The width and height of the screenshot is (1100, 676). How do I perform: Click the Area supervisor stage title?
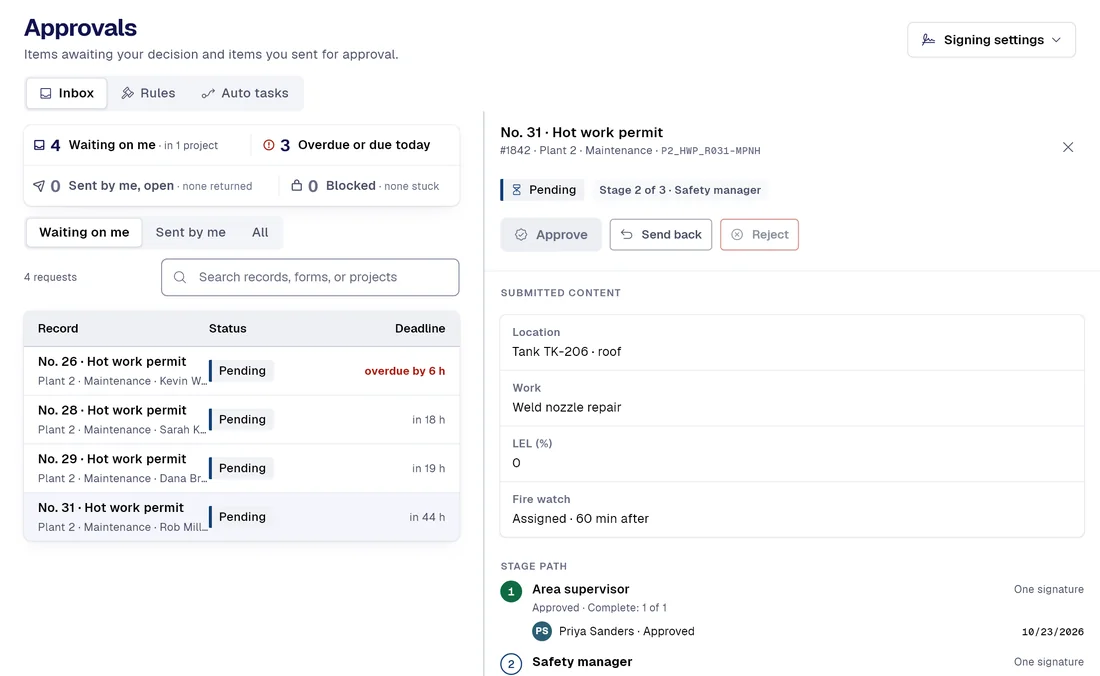pos(580,589)
